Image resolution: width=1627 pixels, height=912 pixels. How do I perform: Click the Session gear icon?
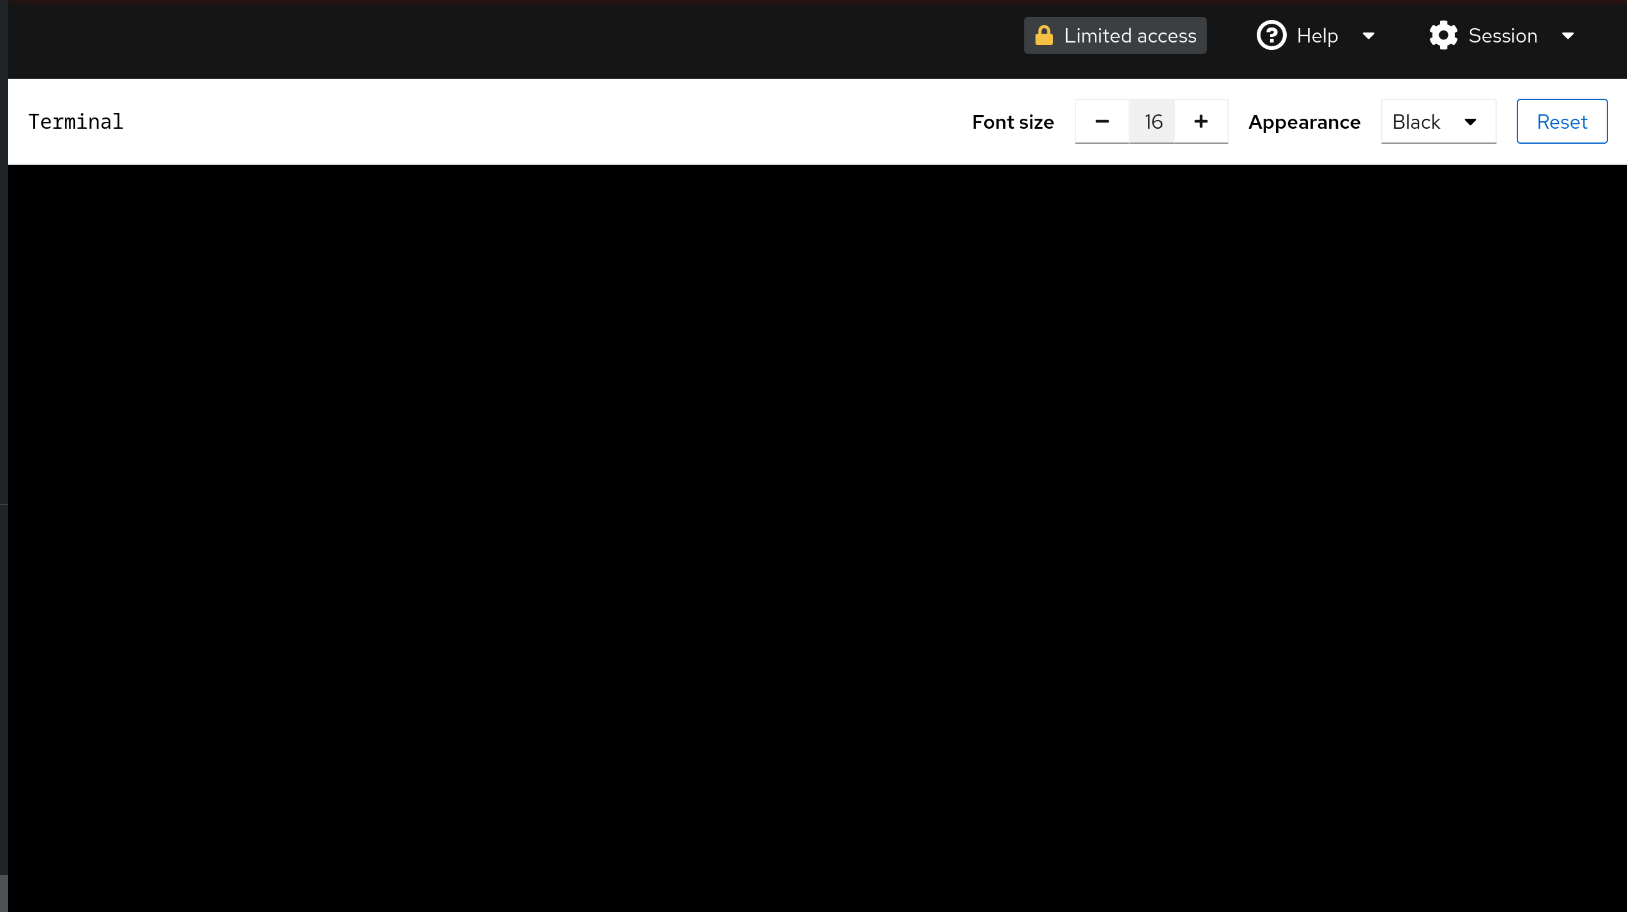tap(1443, 35)
